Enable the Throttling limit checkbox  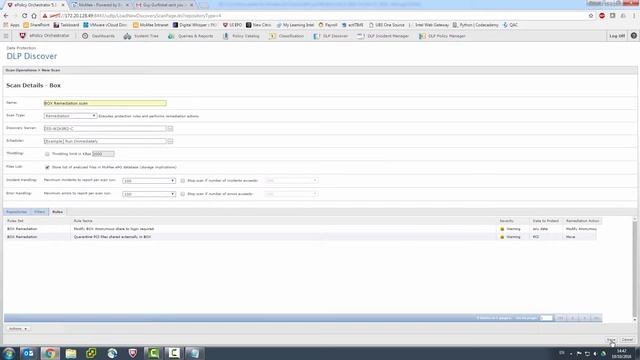coord(47,154)
